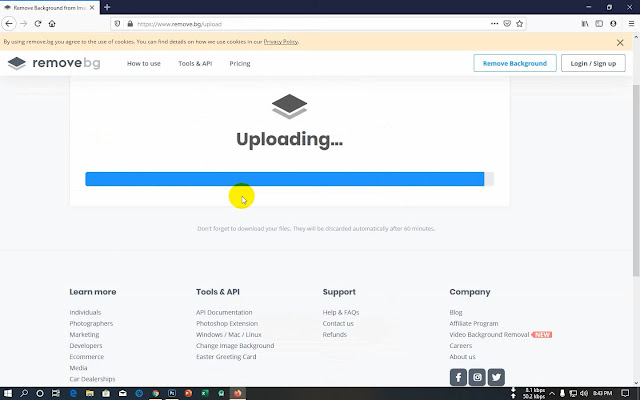Click Login / Sign up button
The image size is (640, 400).
tap(593, 63)
